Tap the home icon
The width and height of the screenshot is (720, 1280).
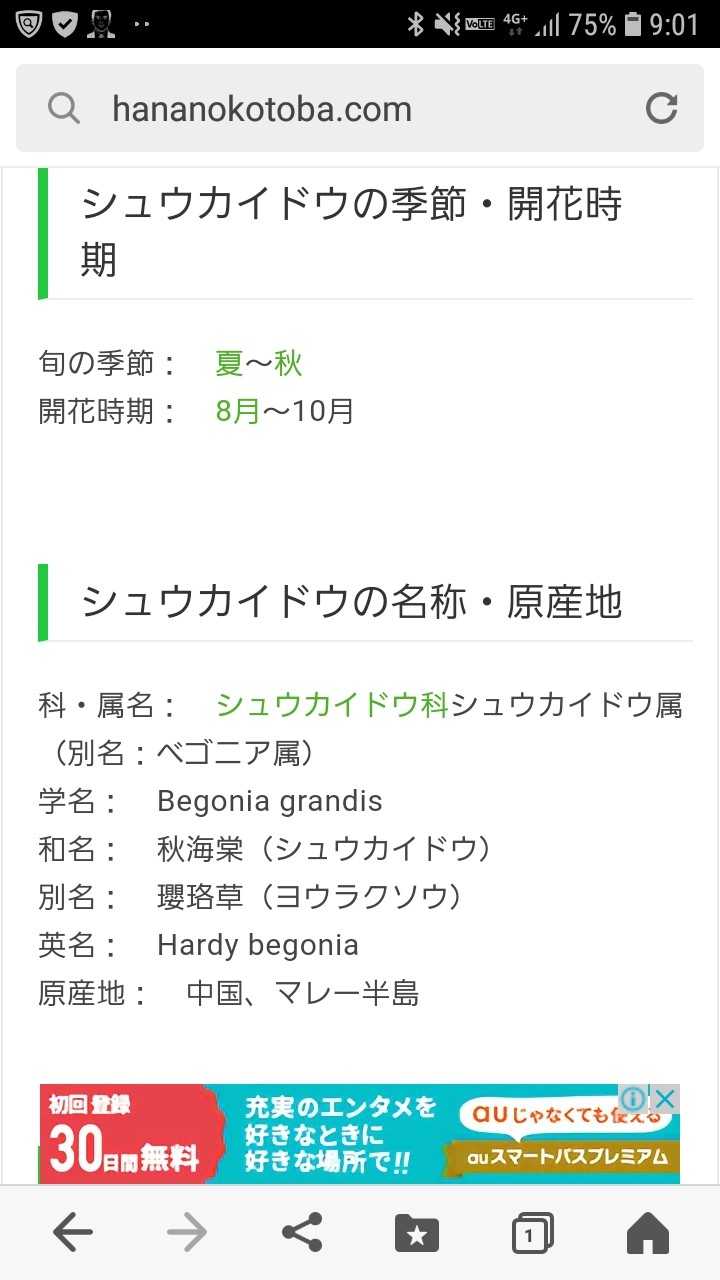647,1233
